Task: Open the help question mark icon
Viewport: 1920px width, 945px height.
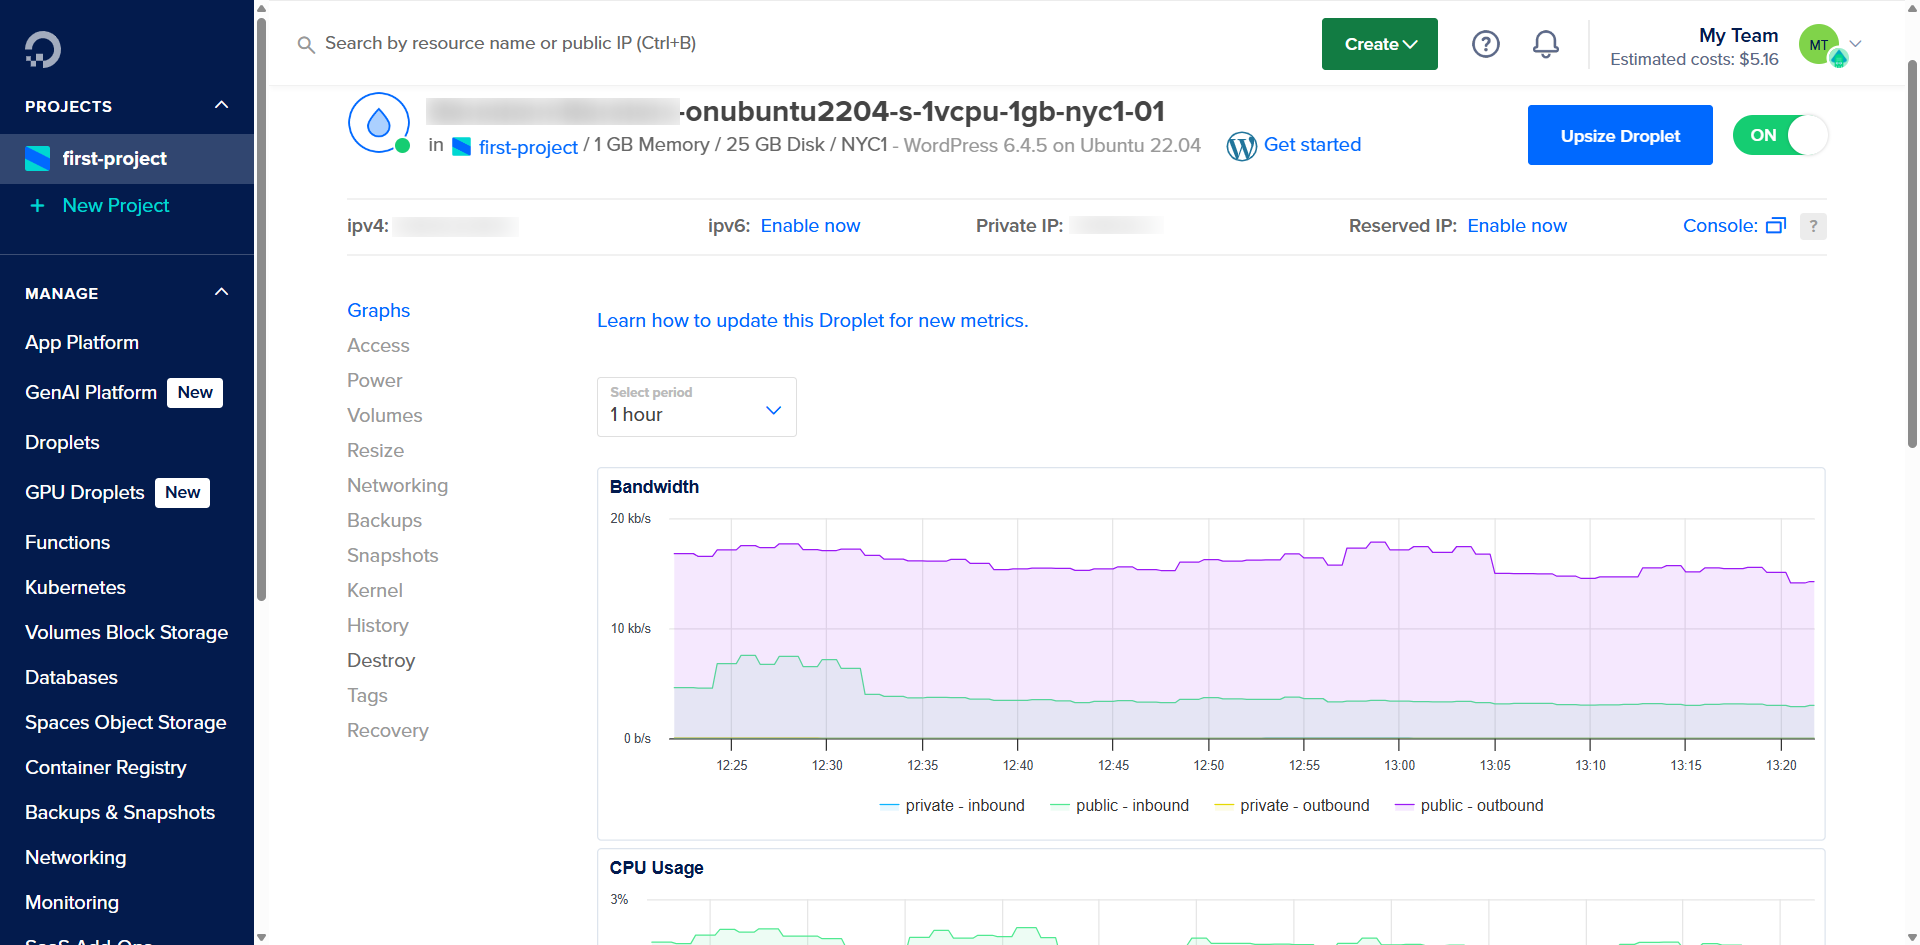Action: click(x=1485, y=44)
